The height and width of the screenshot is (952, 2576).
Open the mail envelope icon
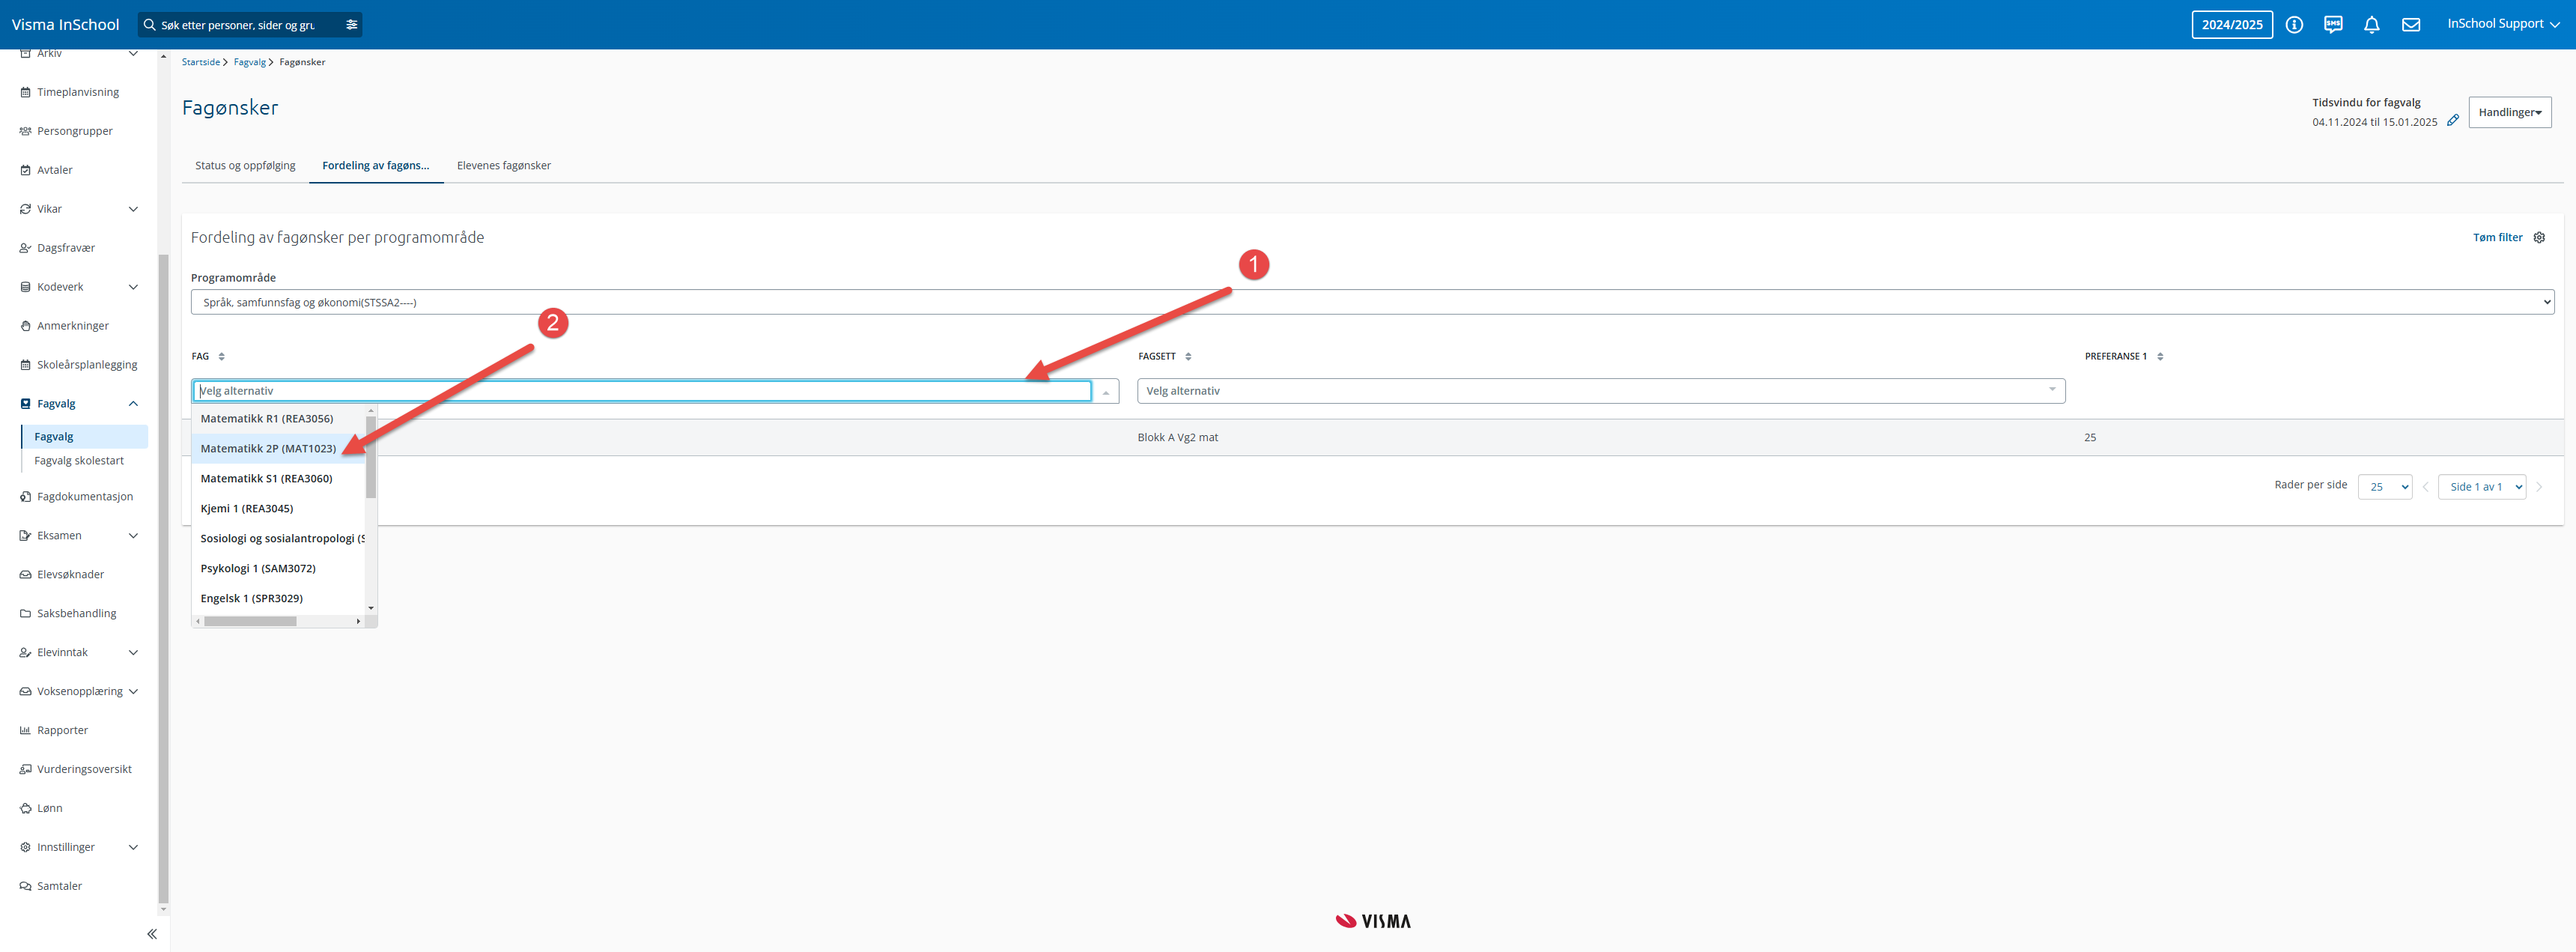click(2411, 24)
